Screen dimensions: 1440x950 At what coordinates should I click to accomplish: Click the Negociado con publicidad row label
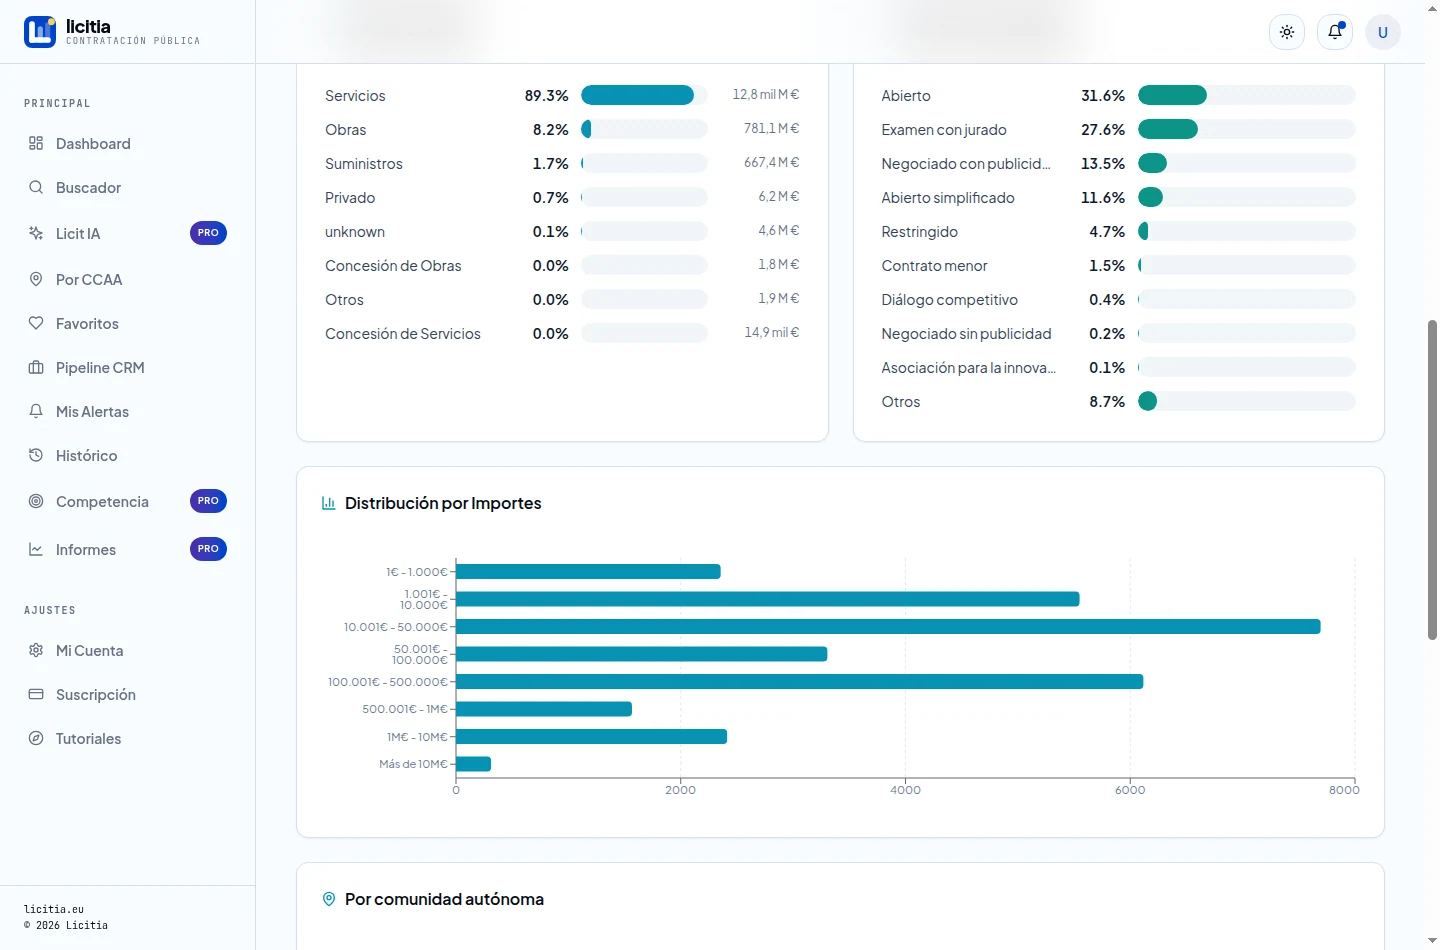(966, 164)
